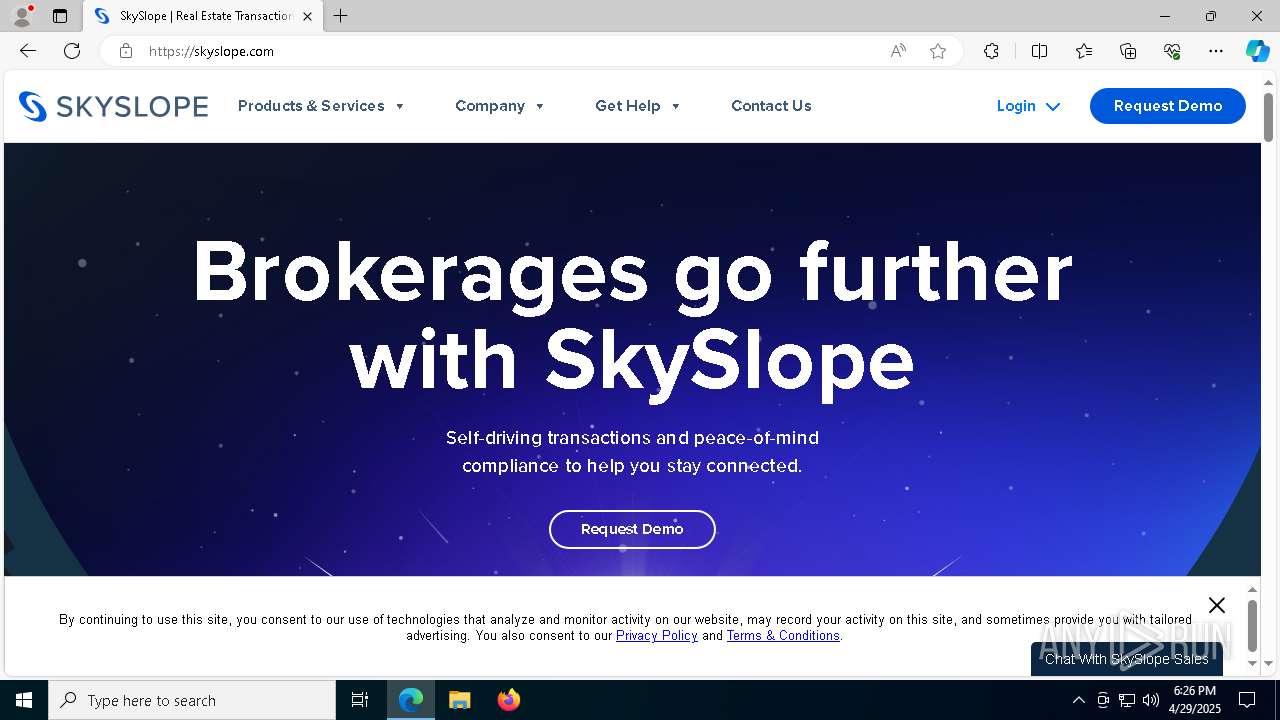Open Edge Settings and more menu
The image size is (1280, 720).
click(1216, 51)
